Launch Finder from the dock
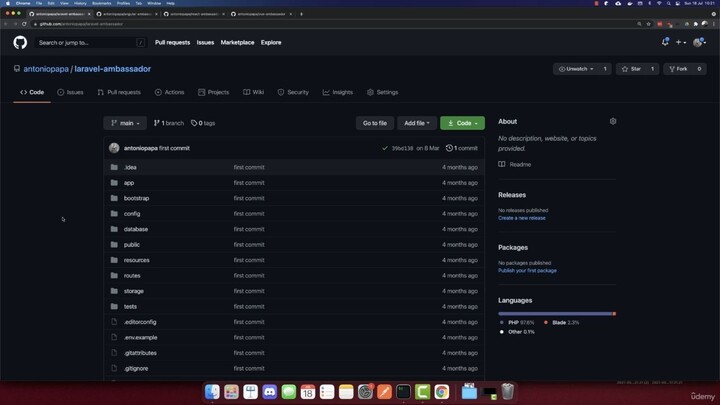Viewport: 720px width, 405px height. [212, 392]
